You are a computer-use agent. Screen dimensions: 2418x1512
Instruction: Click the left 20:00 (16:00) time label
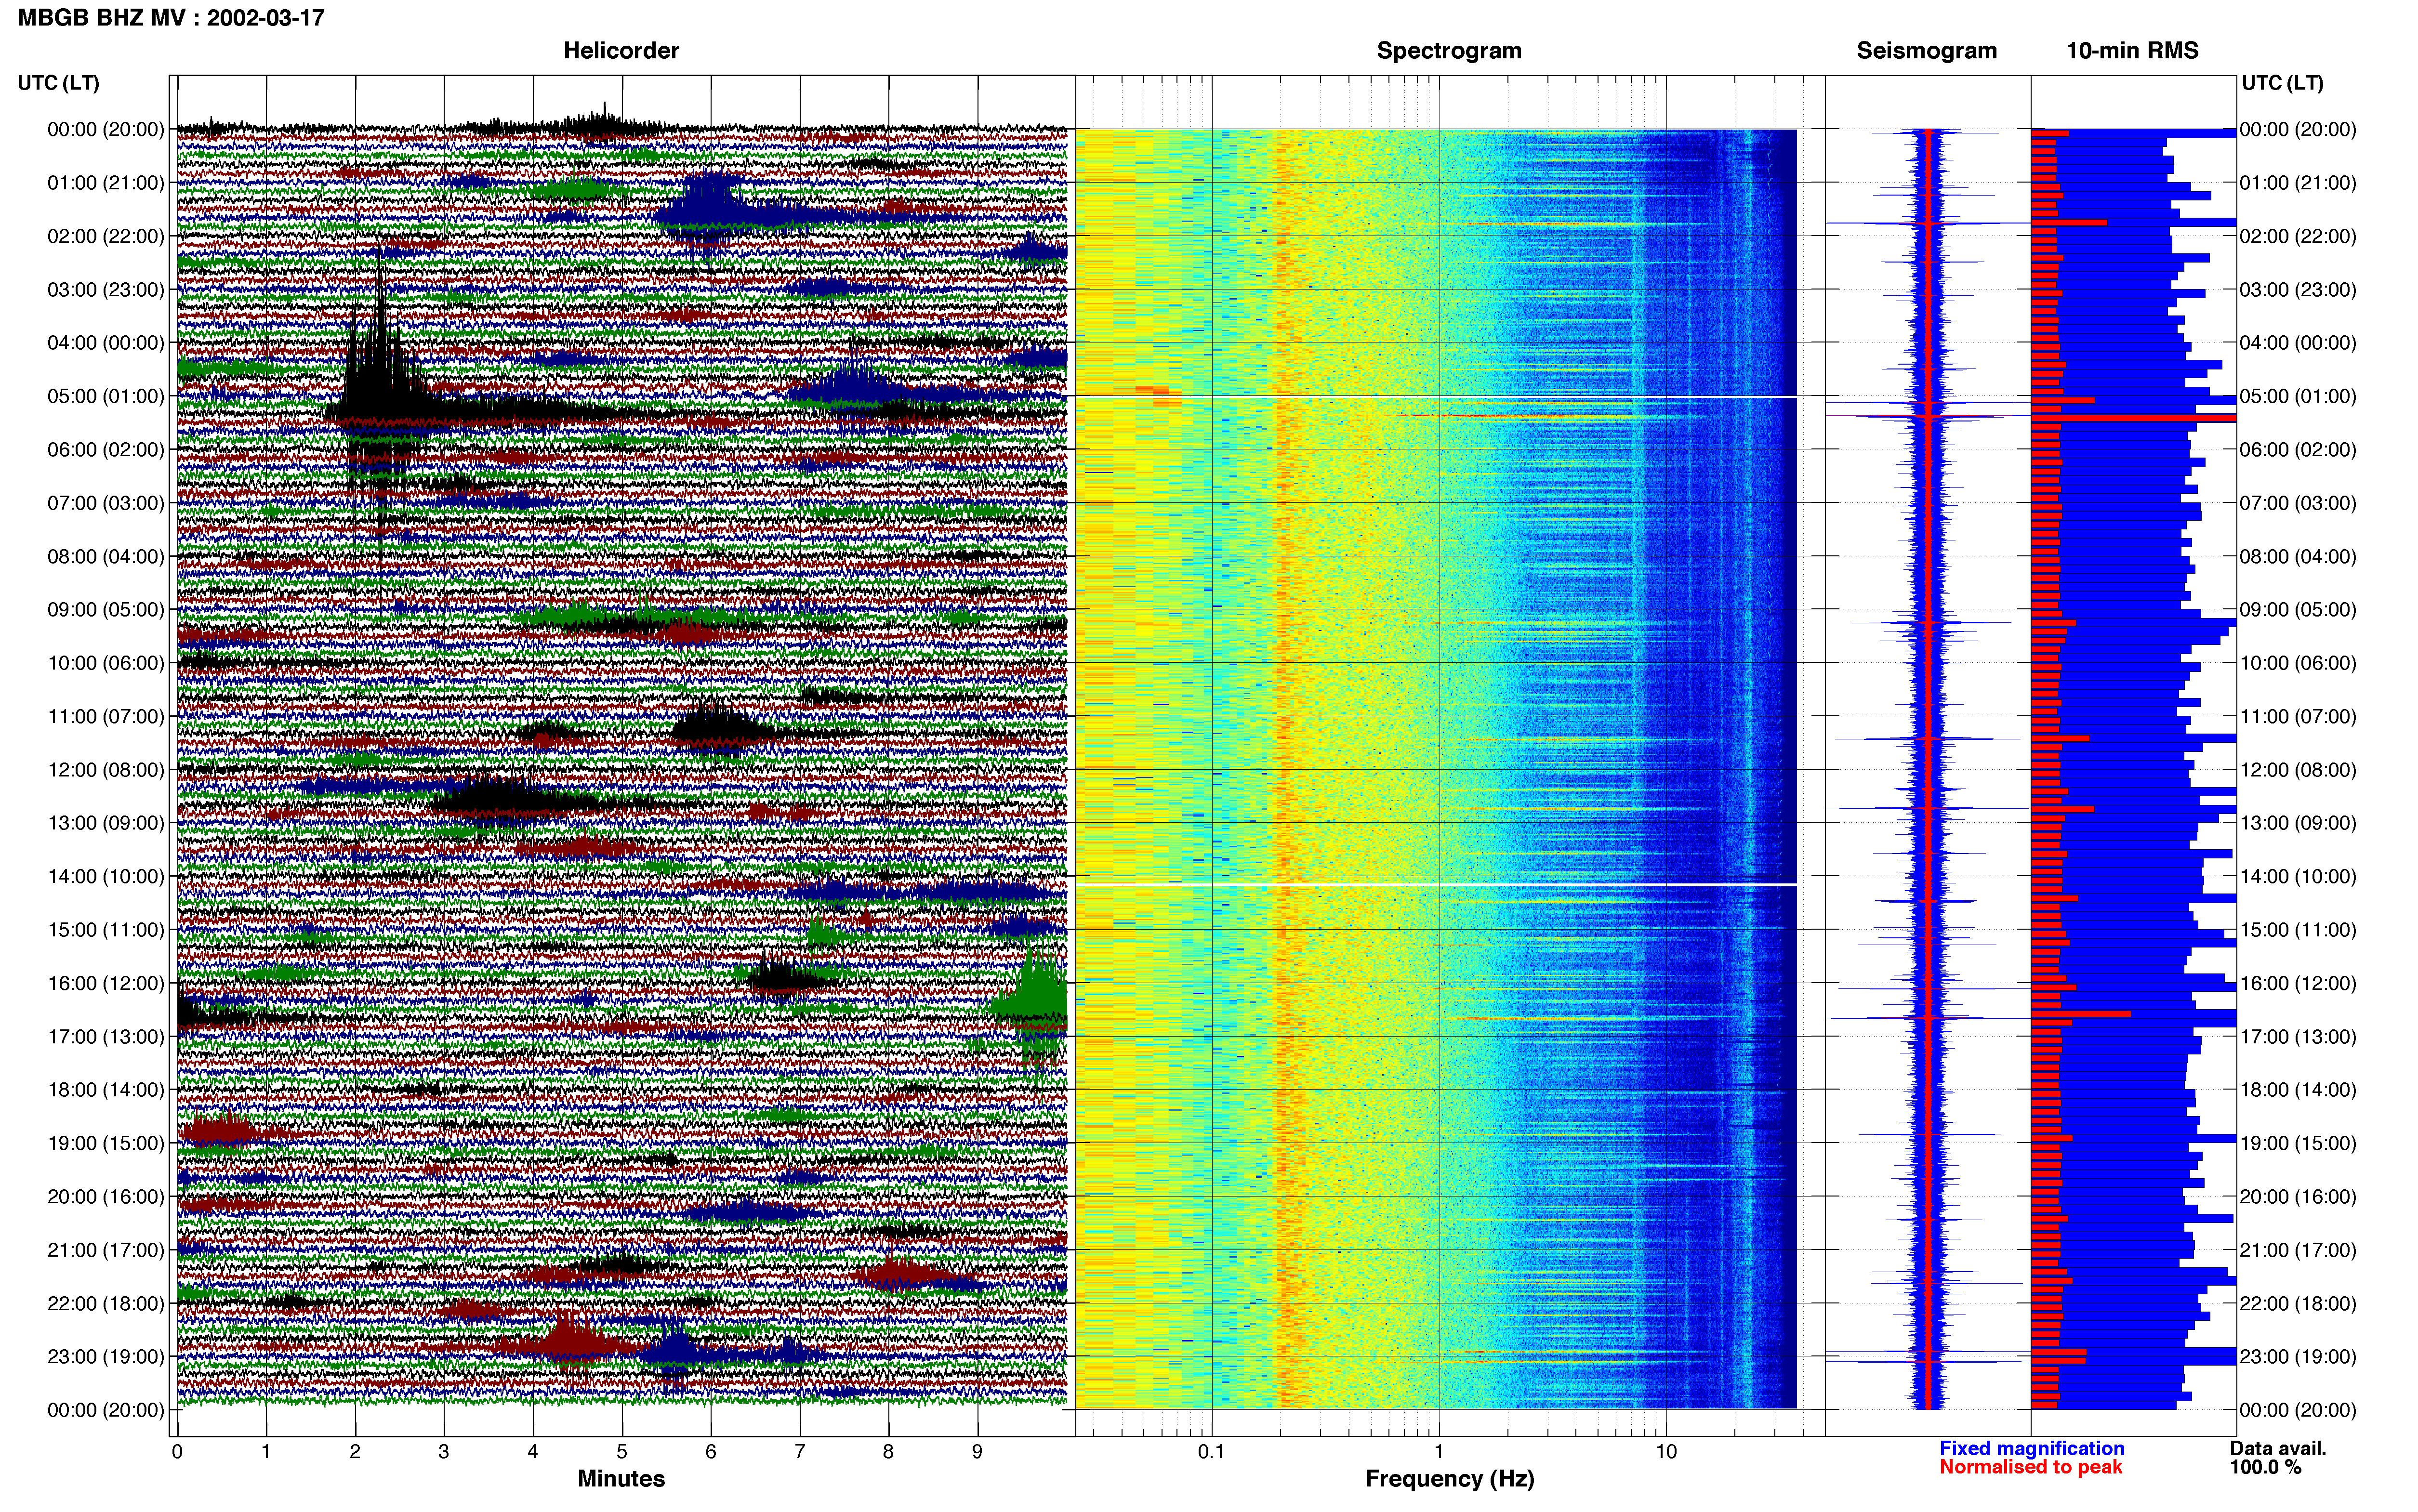(106, 1197)
